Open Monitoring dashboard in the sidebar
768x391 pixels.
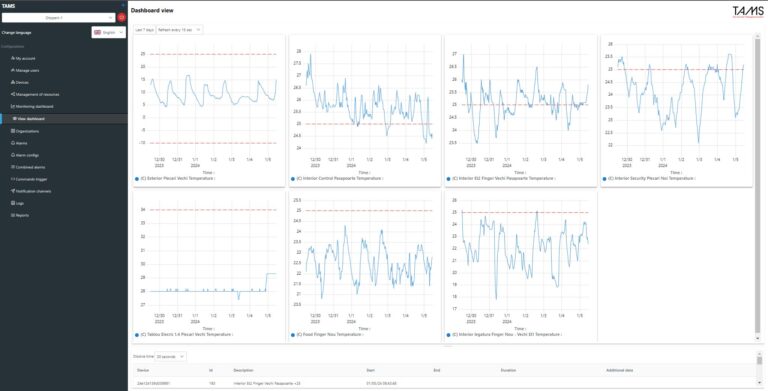click(x=32, y=106)
